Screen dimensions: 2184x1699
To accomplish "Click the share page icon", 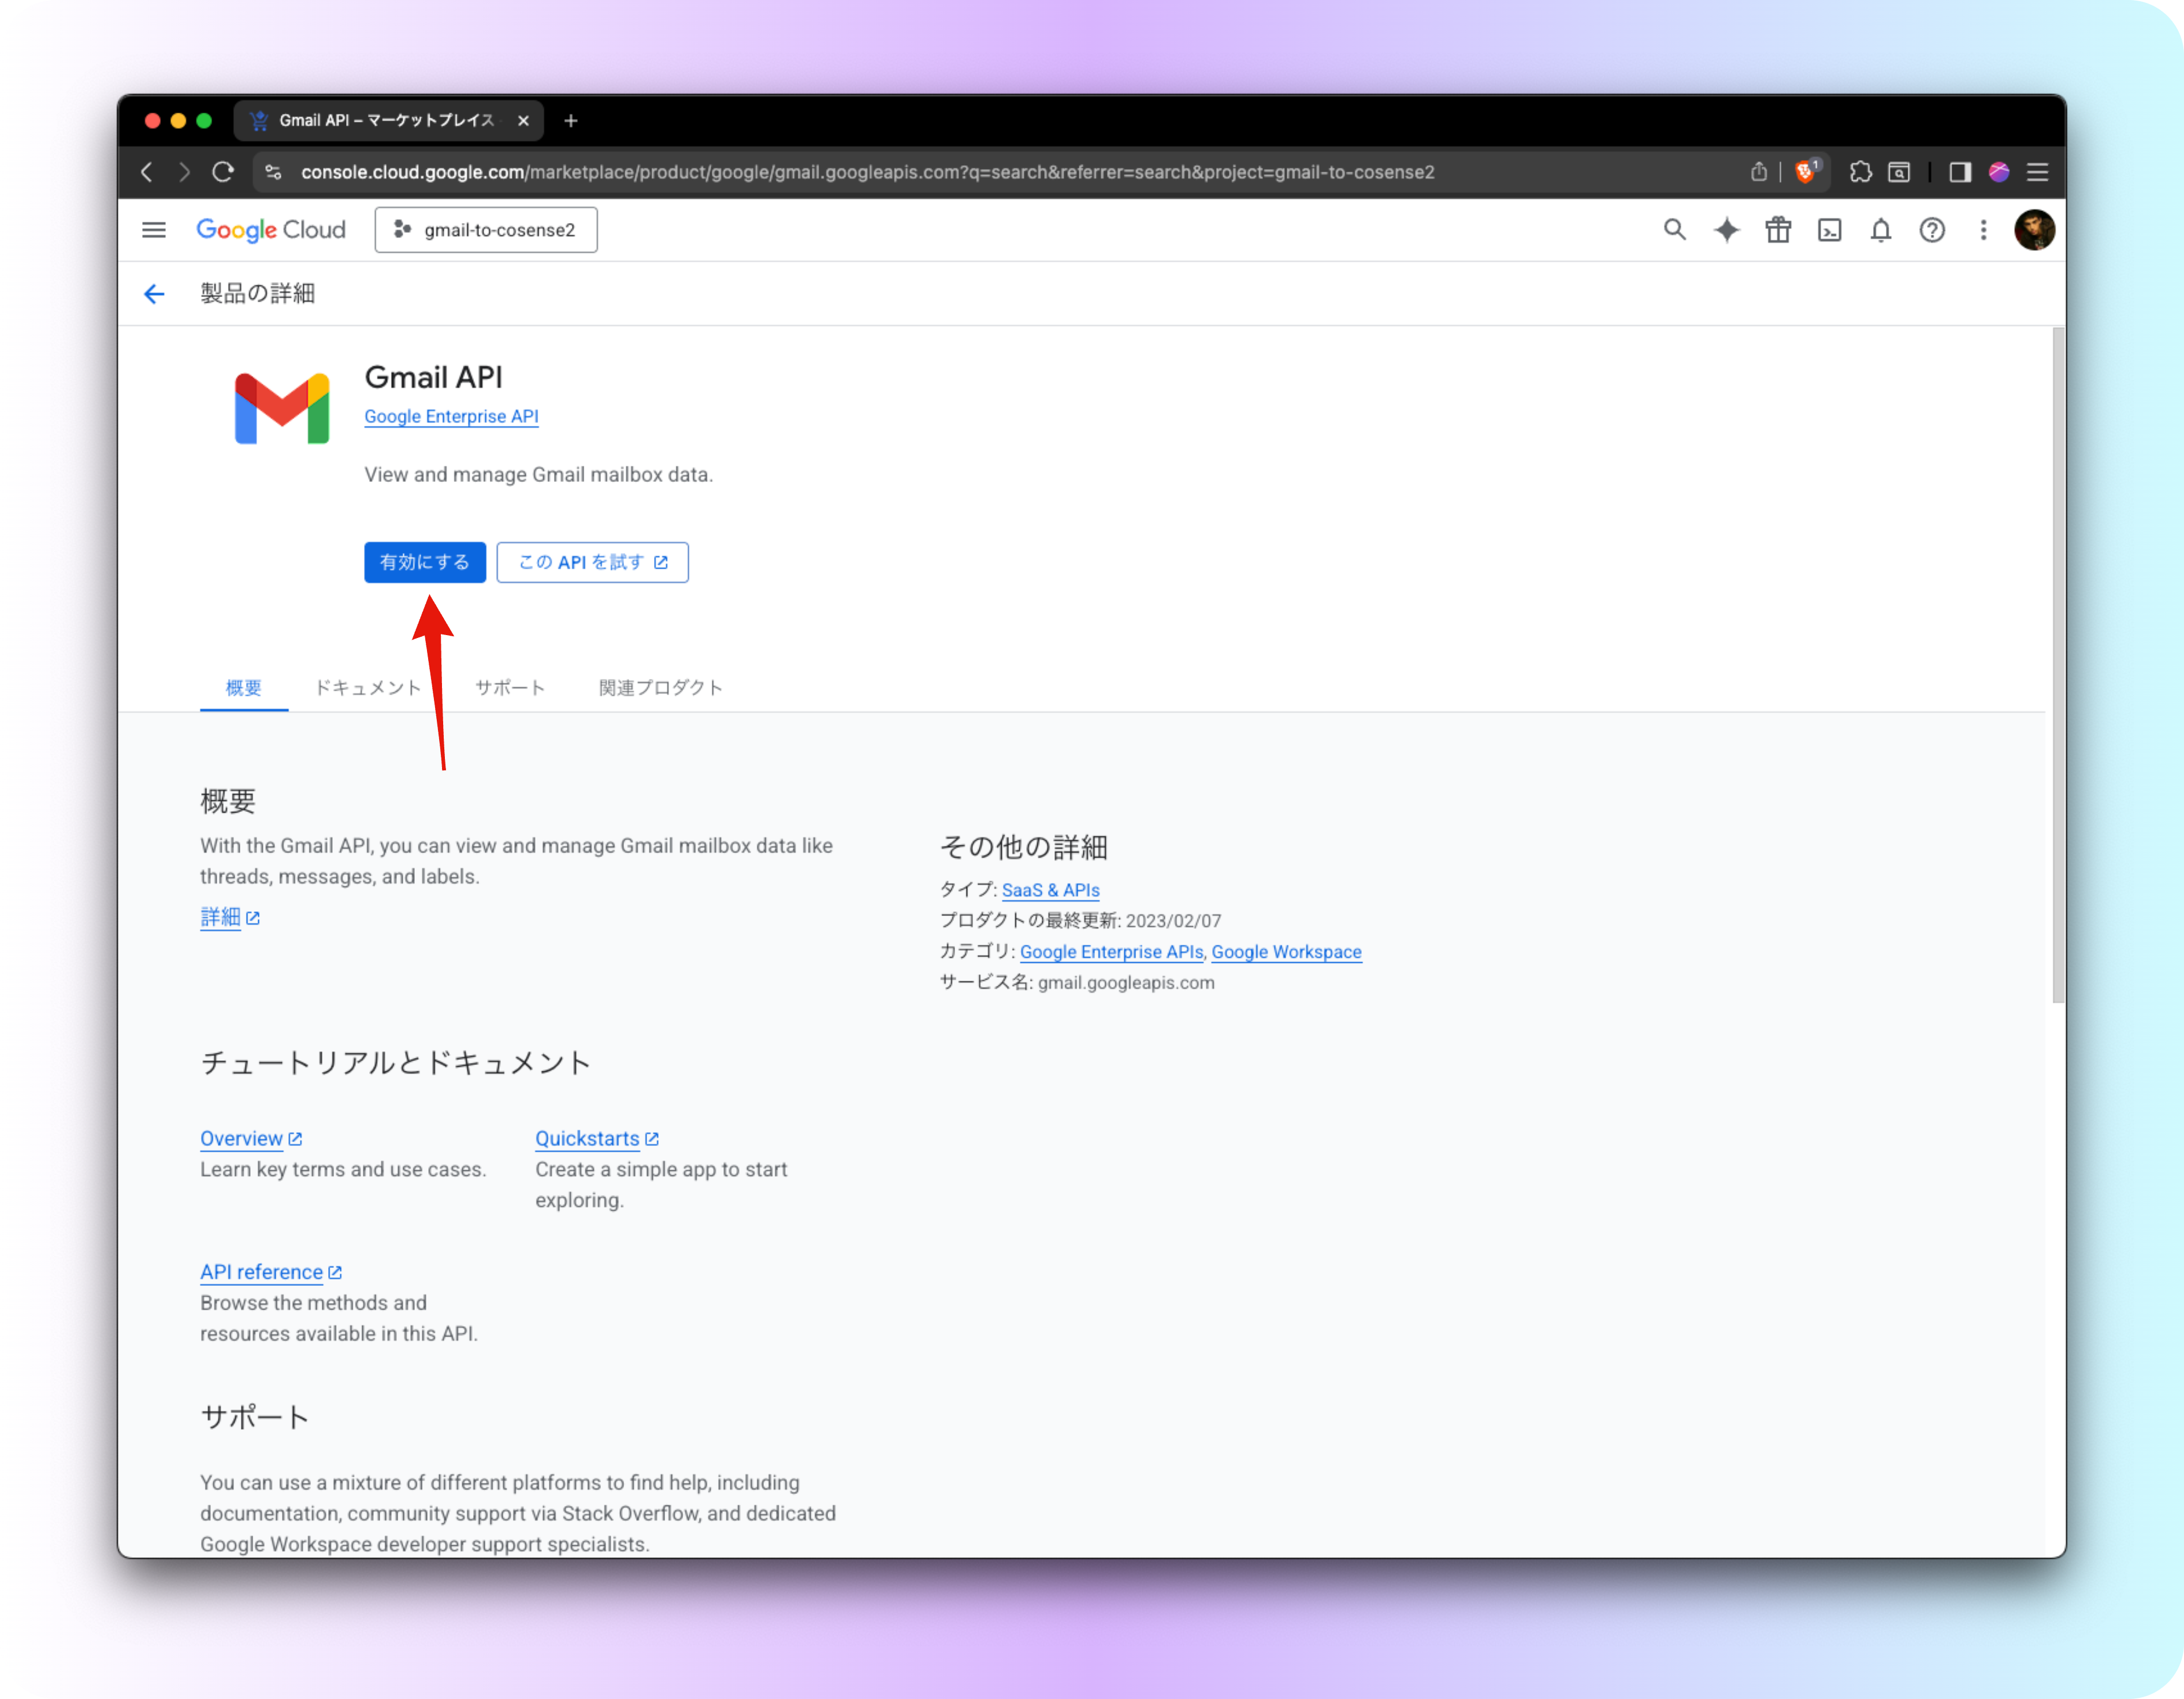I will pos(1759,172).
